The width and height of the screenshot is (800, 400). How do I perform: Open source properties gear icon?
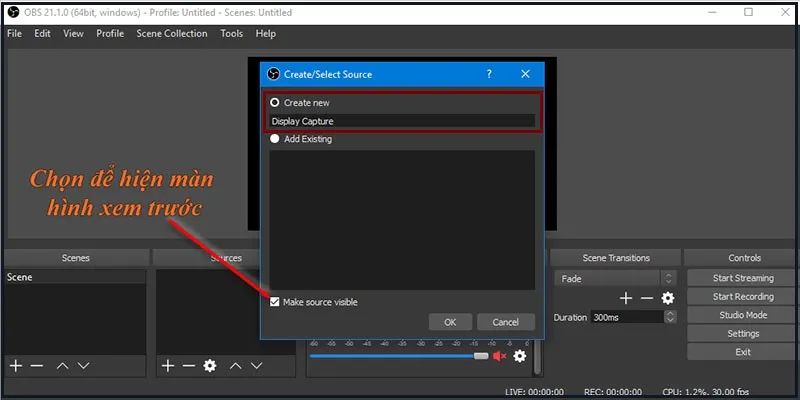tap(210, 366)
